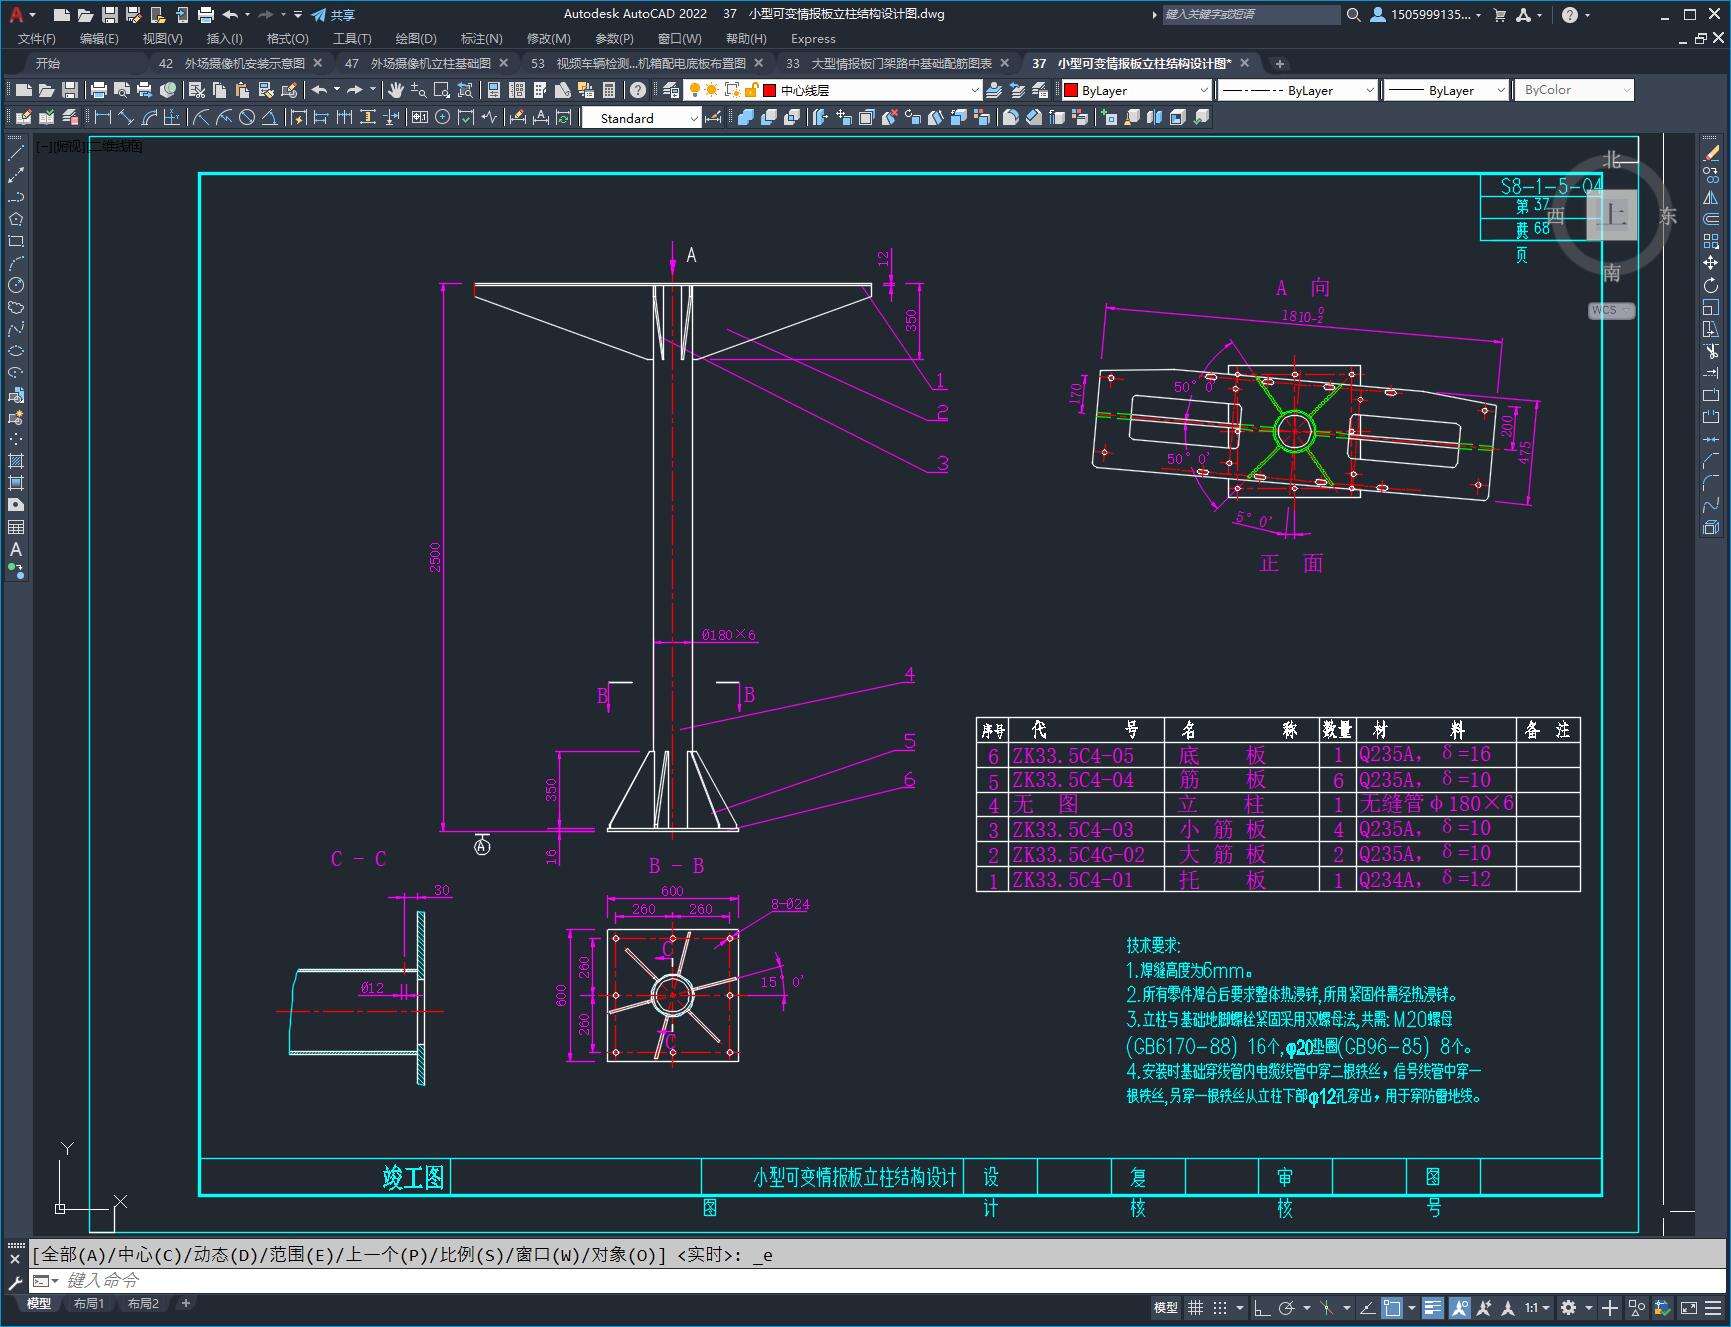This screenshot has height=1327, width=1731.
Task: Open the 文件(F) menu
Action: coord(37,38)
